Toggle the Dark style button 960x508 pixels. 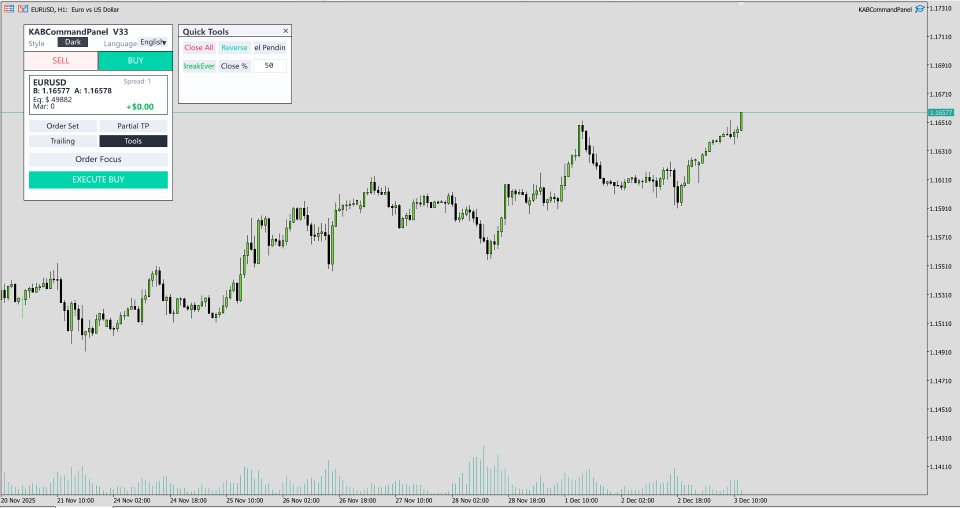(x=73, y=42)
